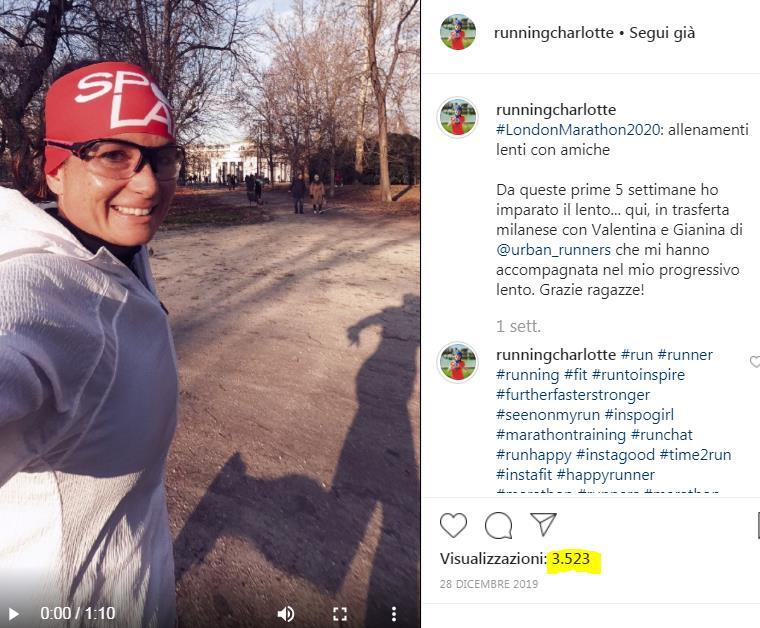Viewport: 760px width, 628px height.
Task: Click the avatar beside the caption text
Action: pos(458,118)
